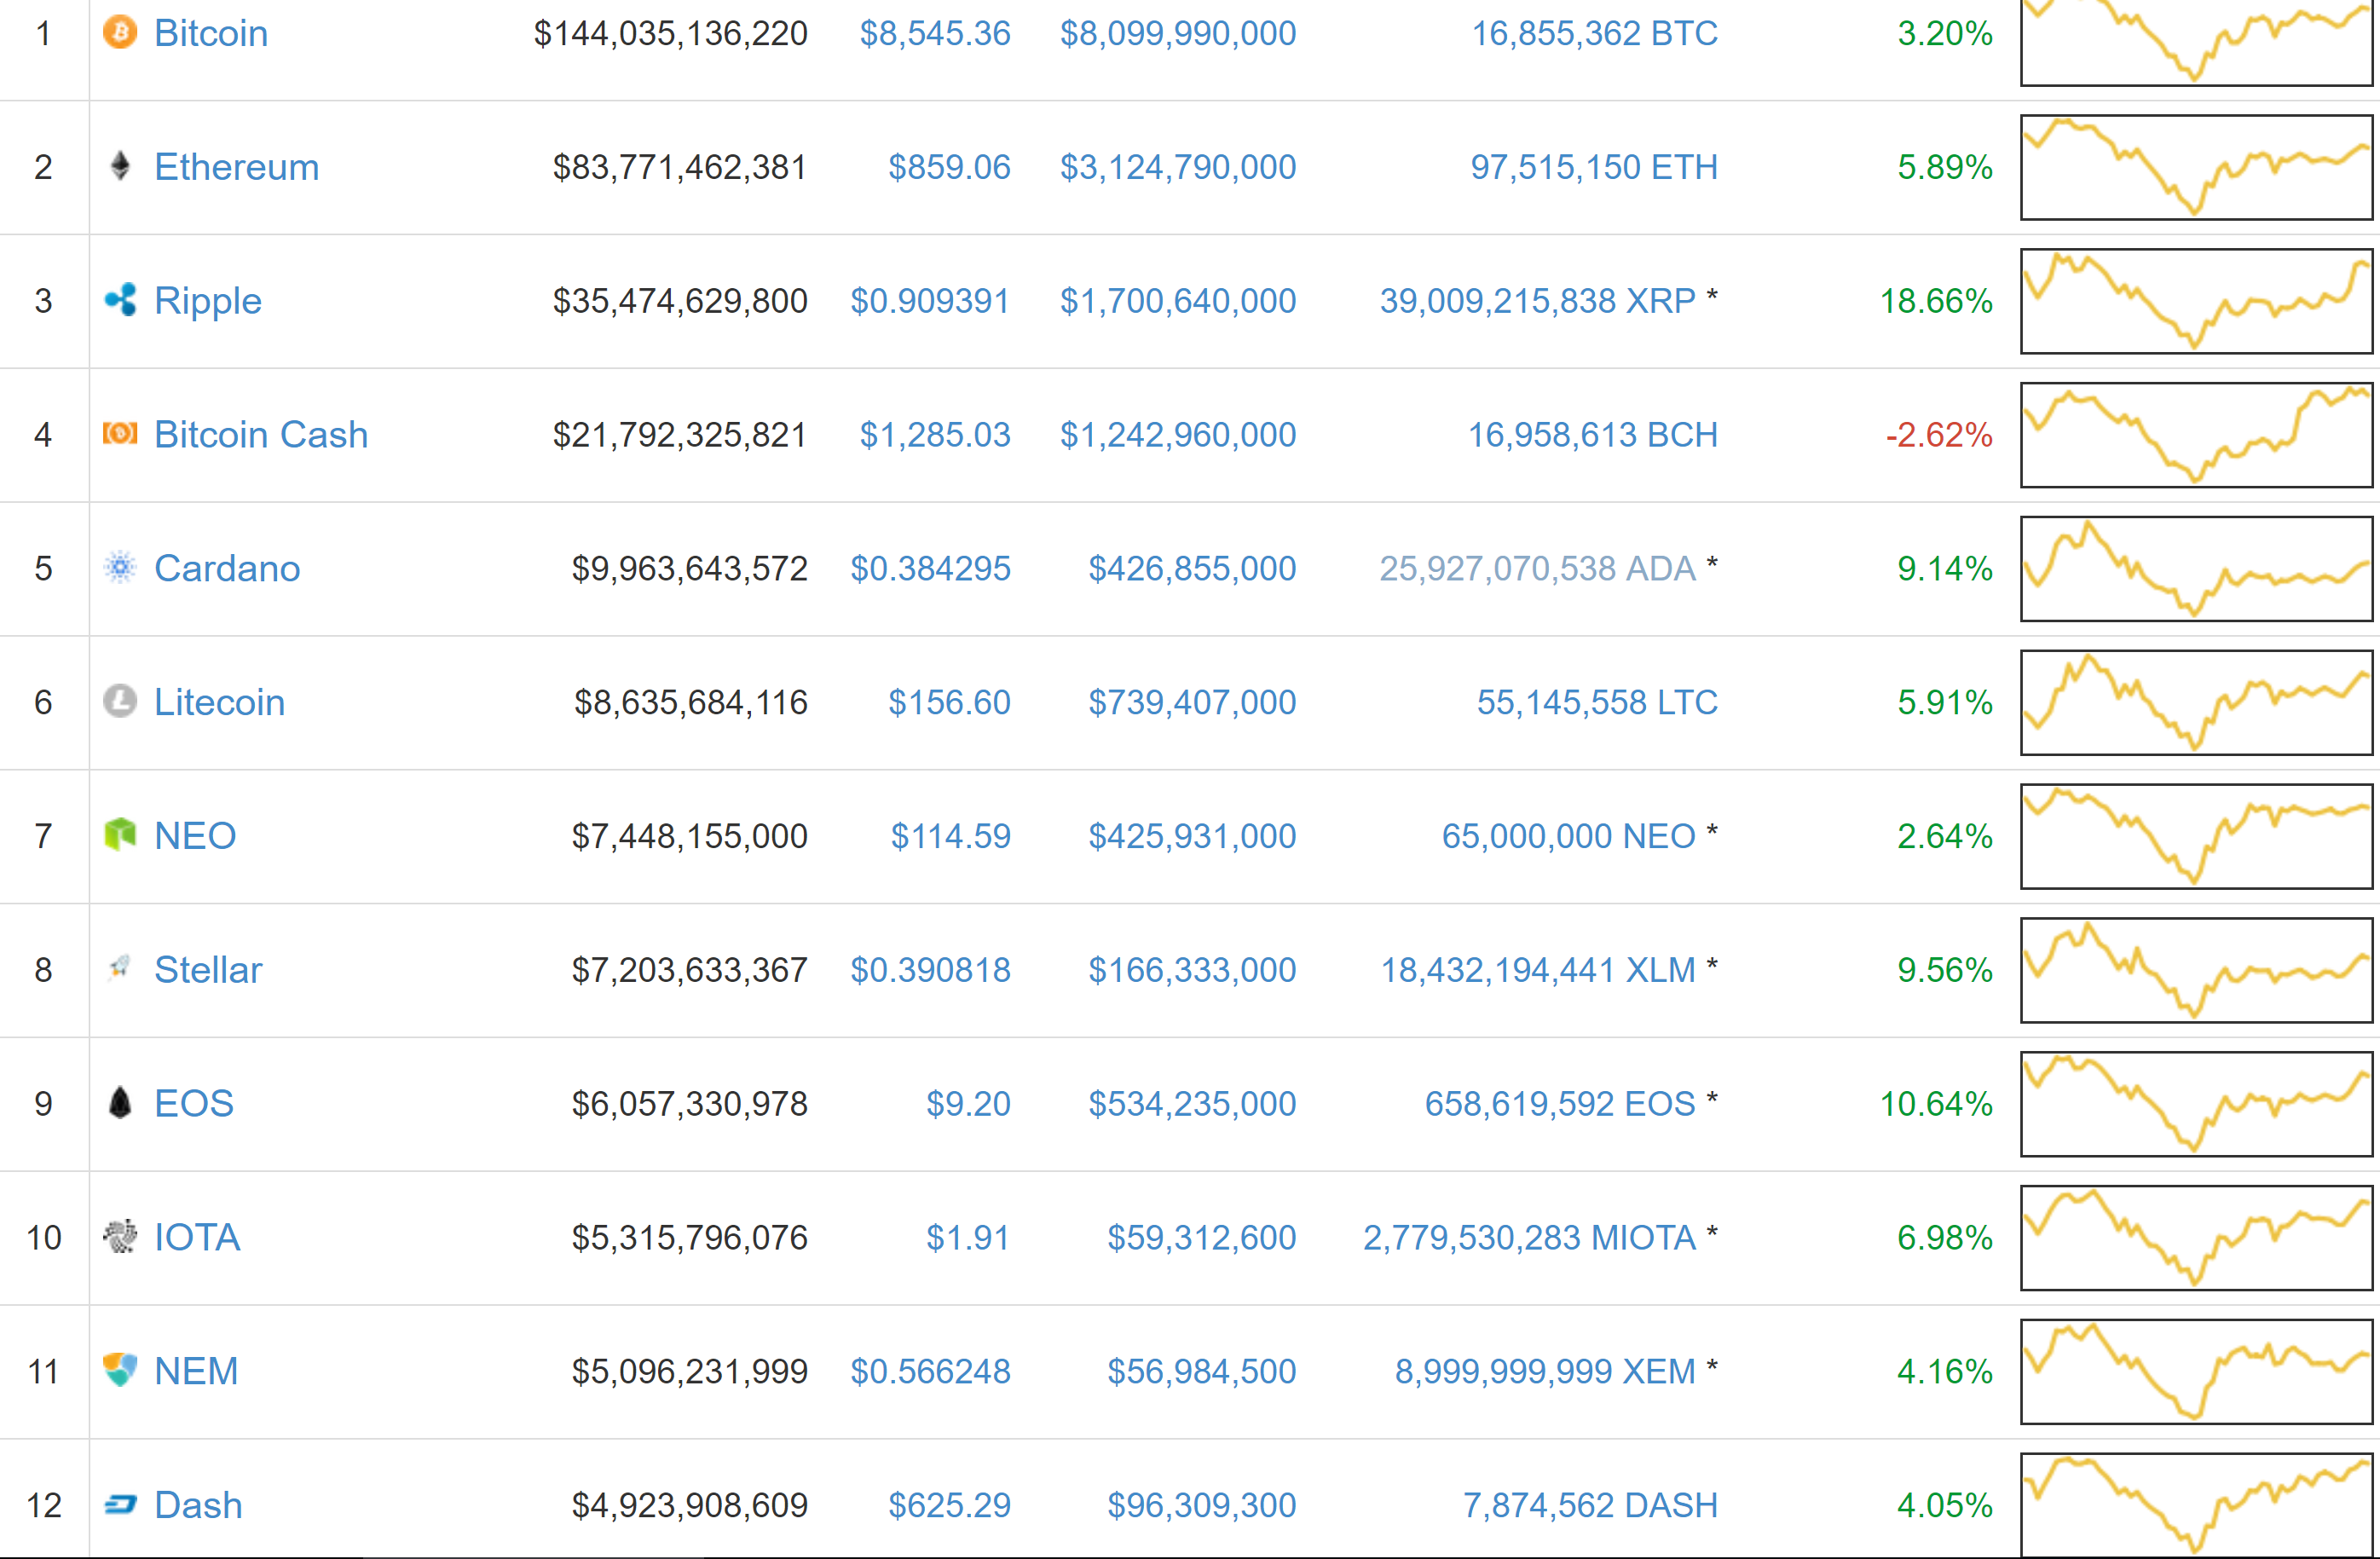Click Ripple price $0.909391
Viewport: 2380px width, 1559px height.
point(930,301)
